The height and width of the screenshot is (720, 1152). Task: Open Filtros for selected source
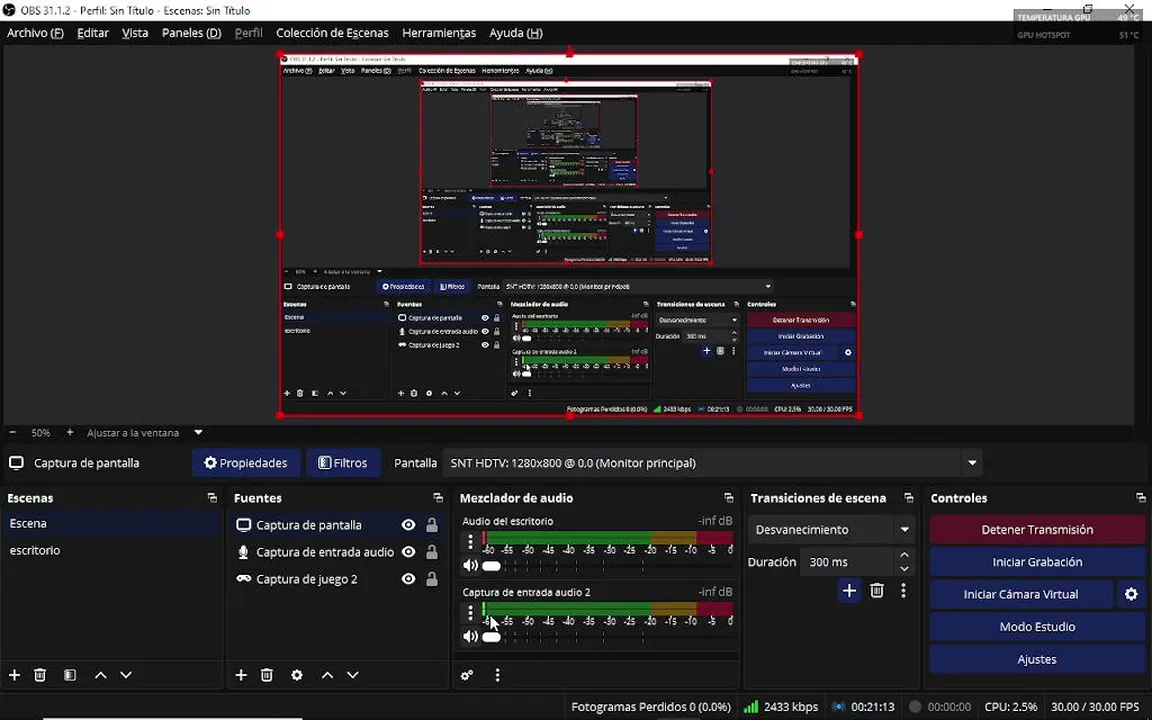tap(343, 463)
